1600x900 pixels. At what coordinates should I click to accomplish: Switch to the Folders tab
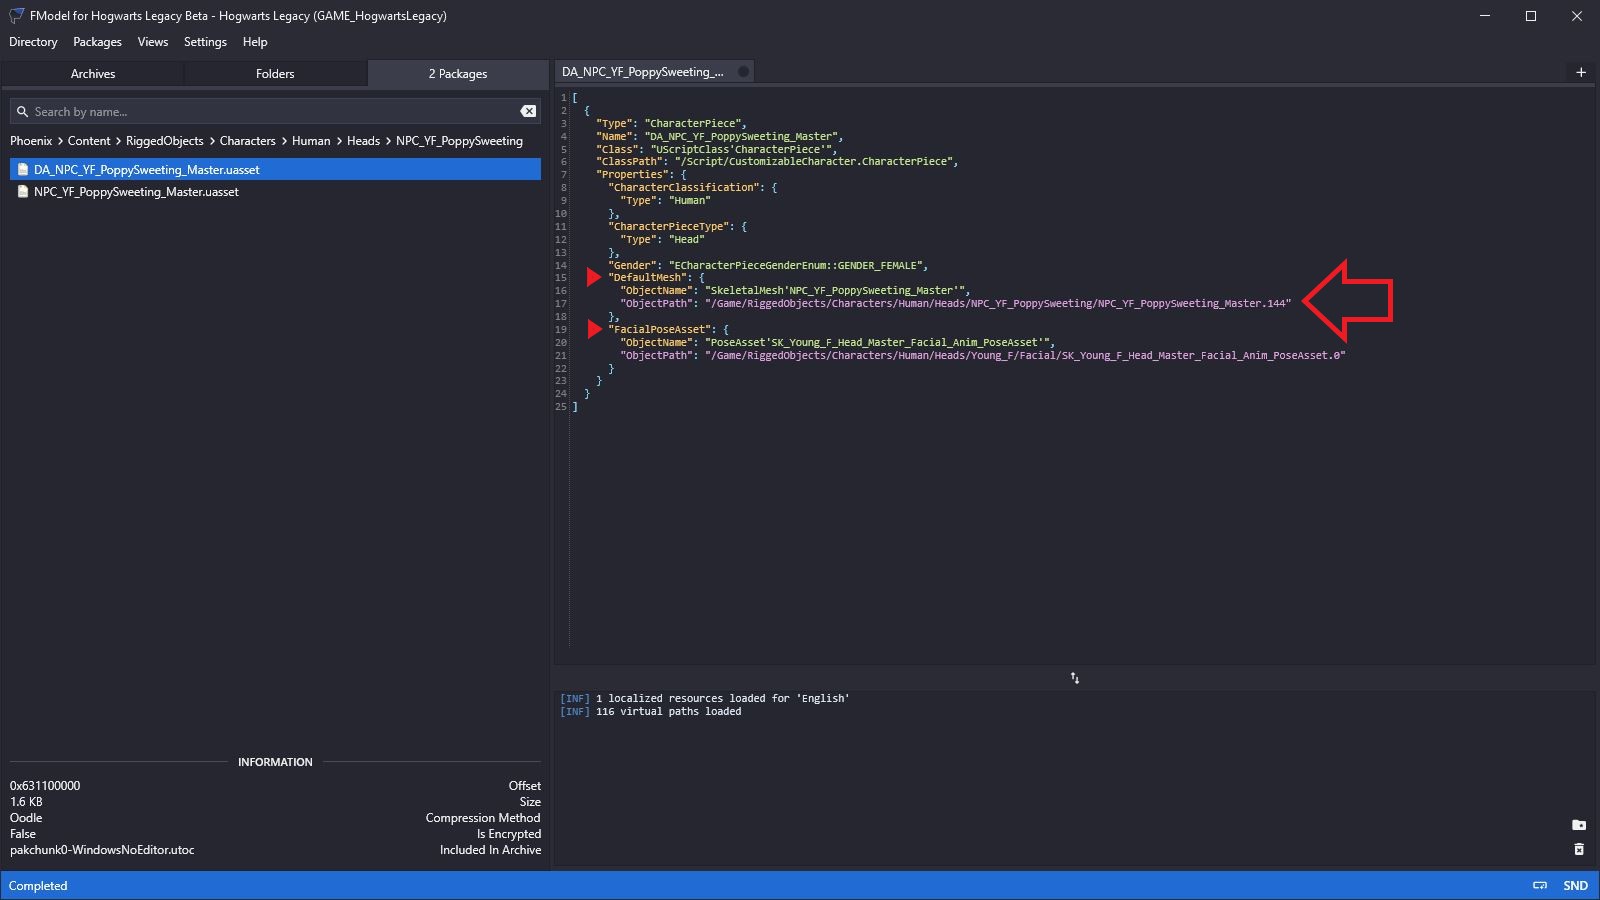[275, 74]
